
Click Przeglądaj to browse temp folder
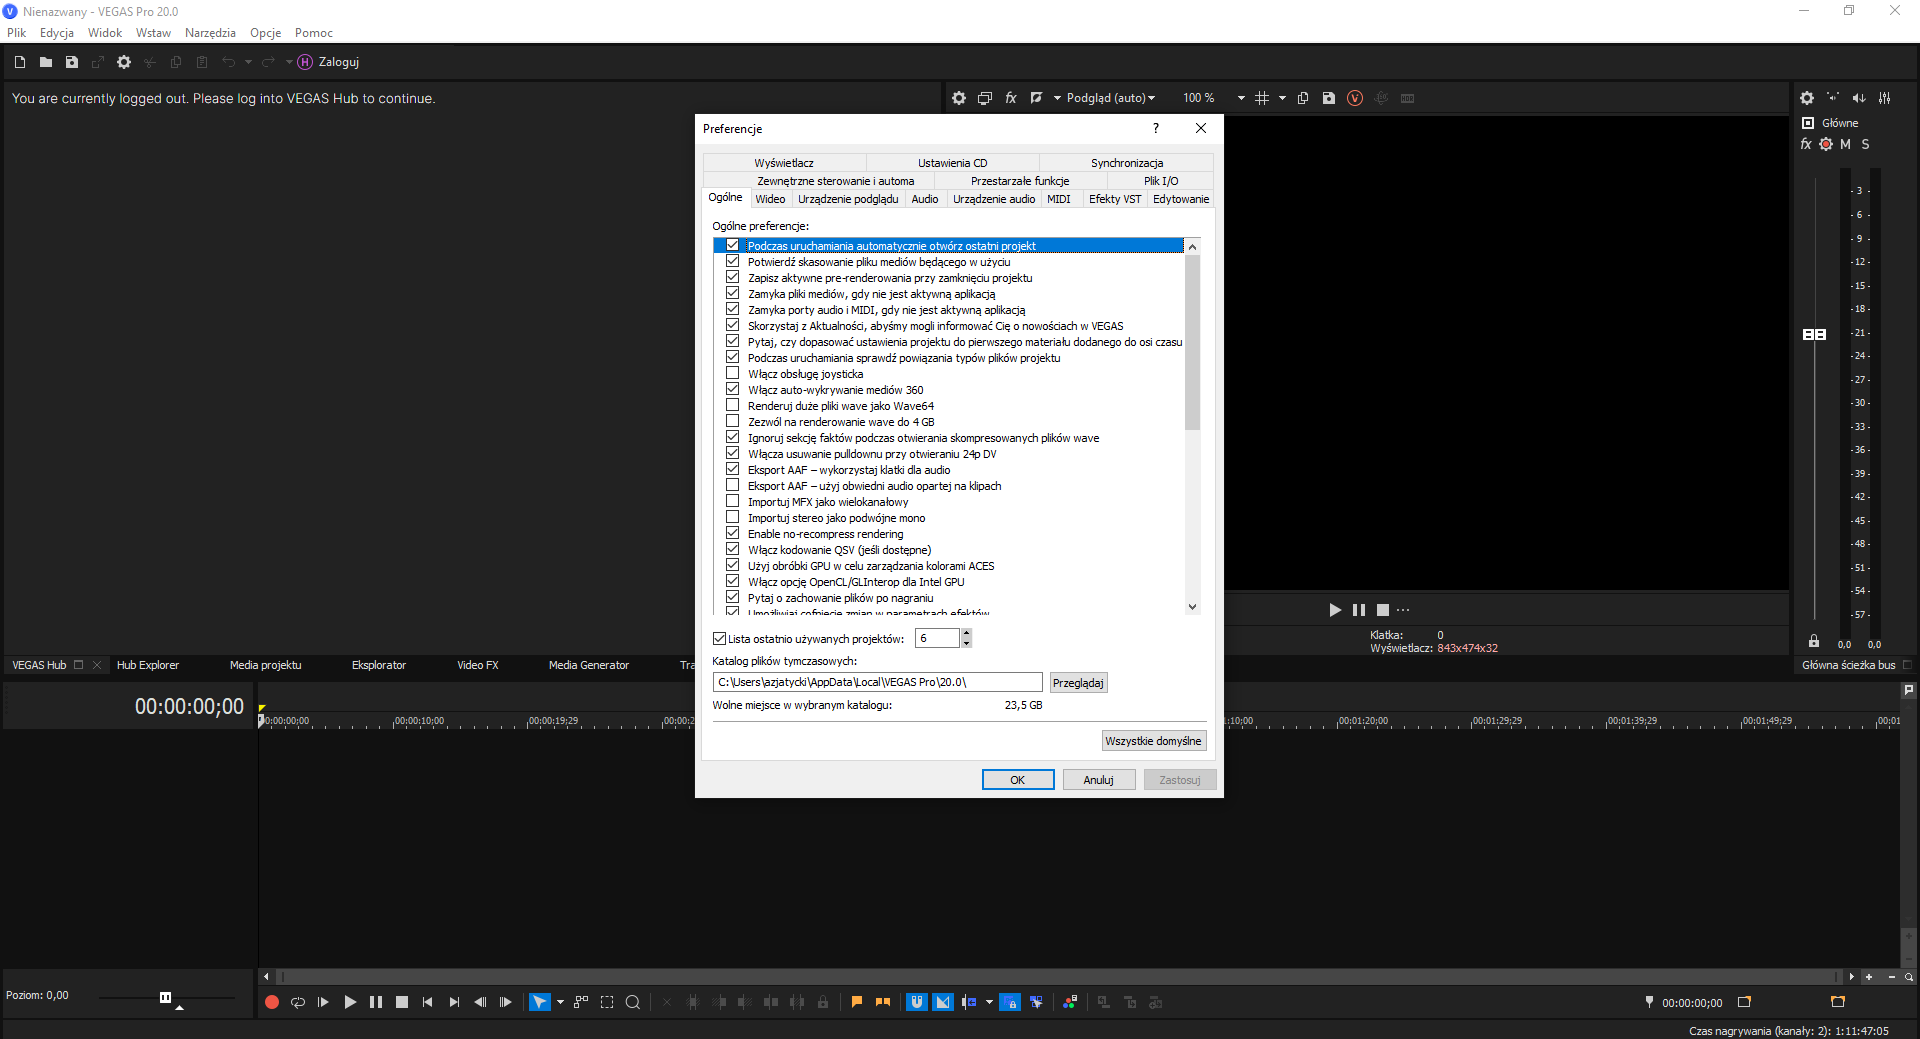pyautogui.click(x=1078, y=683)
